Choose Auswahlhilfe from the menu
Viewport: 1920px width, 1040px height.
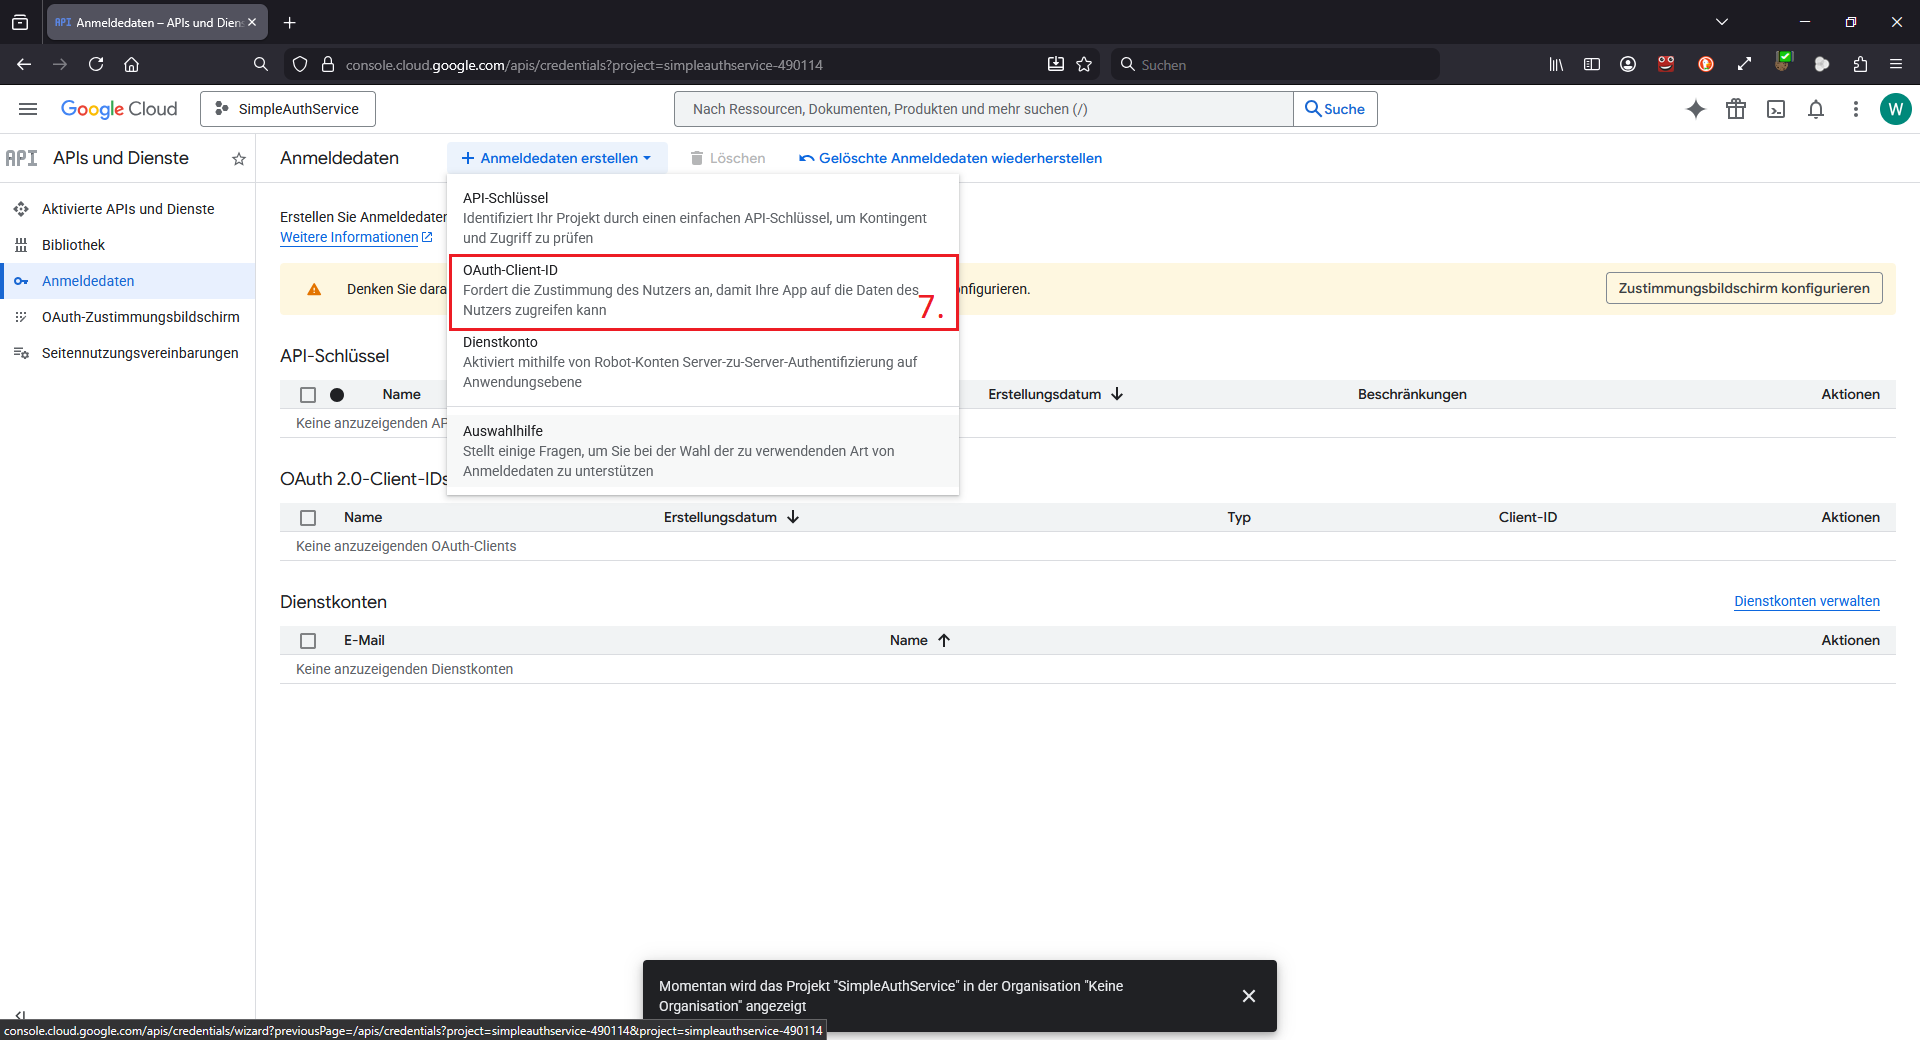[703, 451]
